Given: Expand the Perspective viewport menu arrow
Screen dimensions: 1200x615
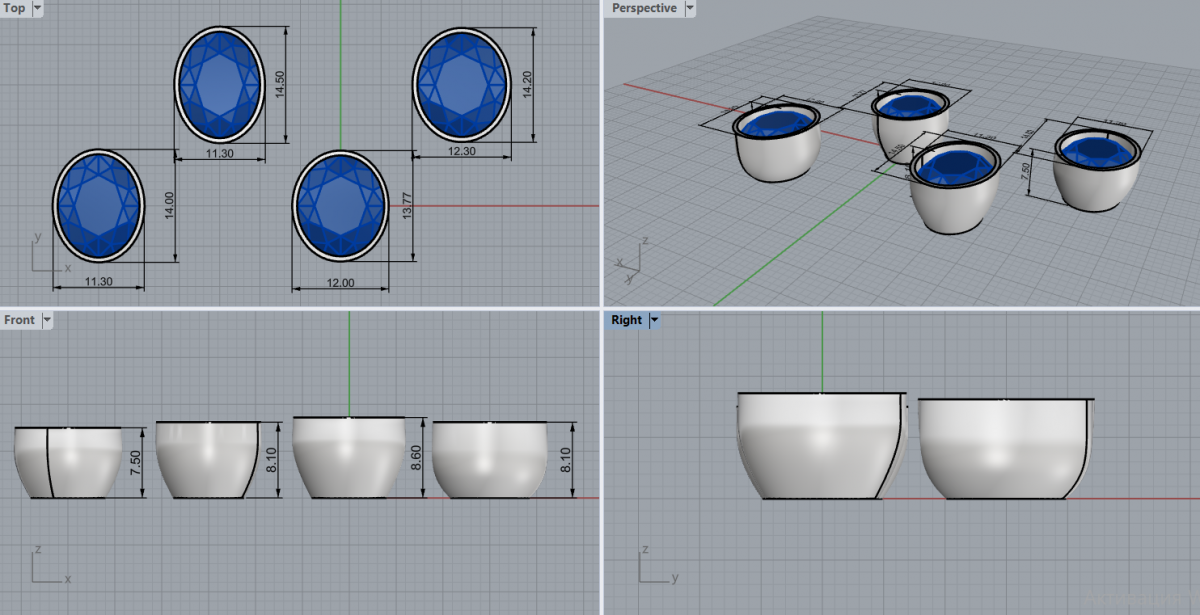Looking at the screenshot, I should click(x=690, y=8).
